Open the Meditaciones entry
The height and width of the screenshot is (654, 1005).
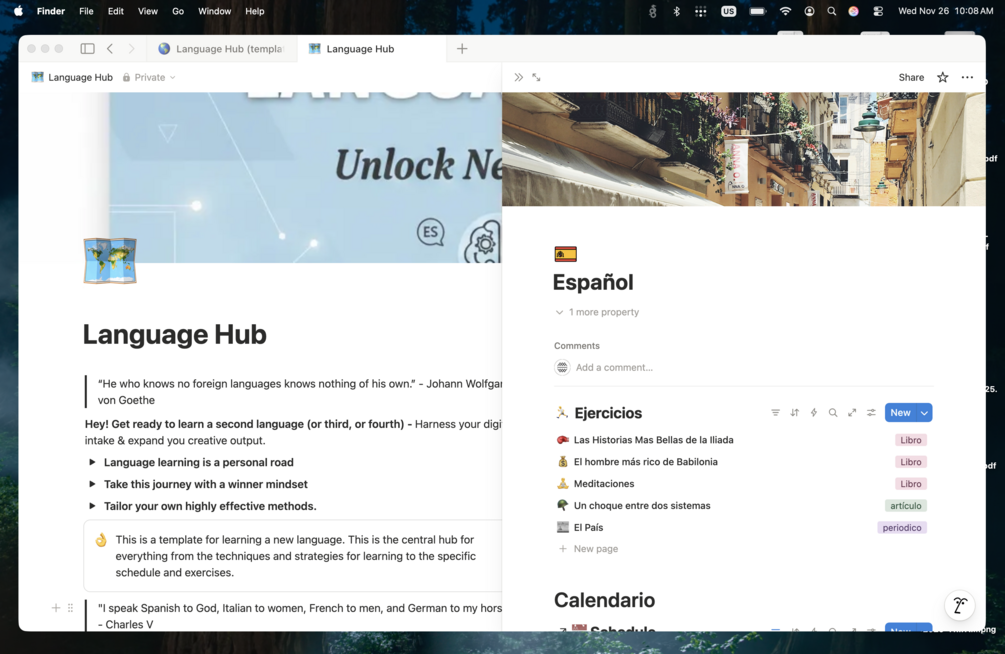(x=604, y=483)
